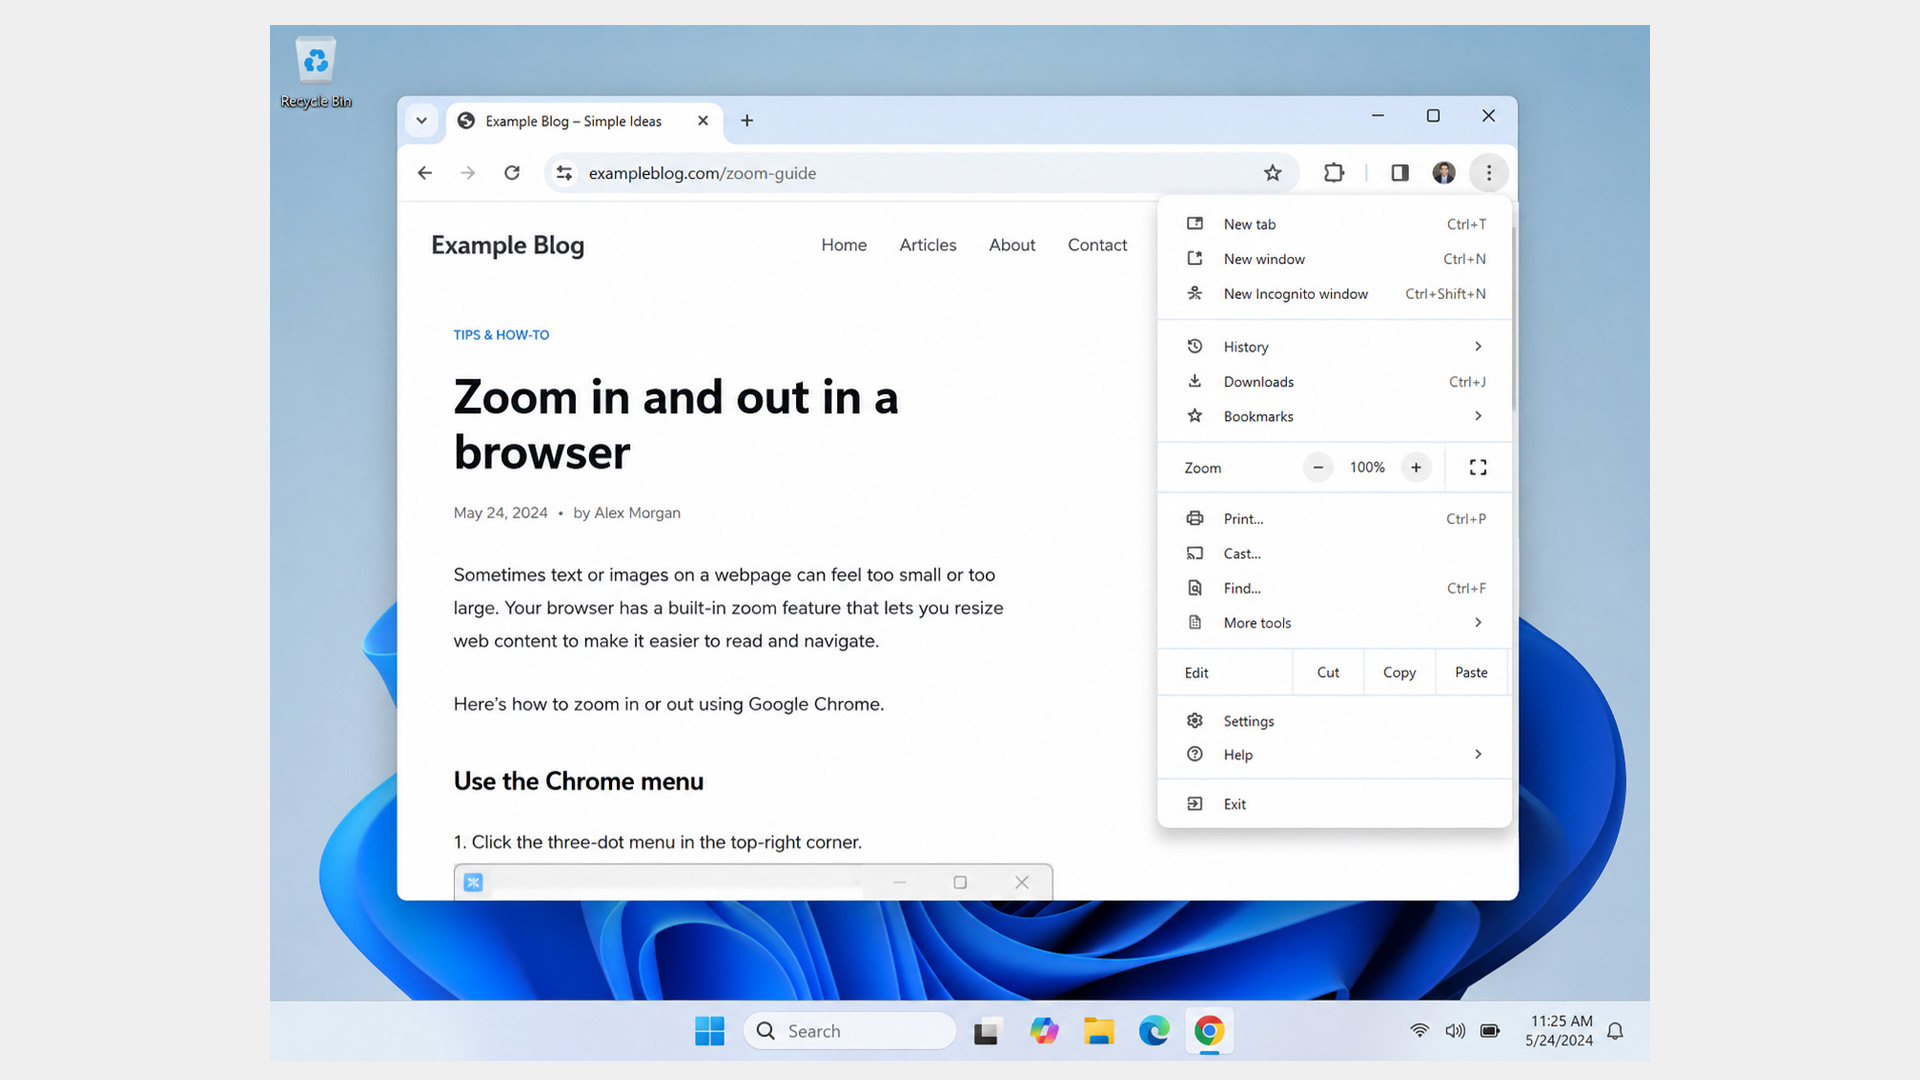Click the Example Blog site title
This screenshot has height=1080, width=1920.
pyautogui.click(x=508, y=245)
